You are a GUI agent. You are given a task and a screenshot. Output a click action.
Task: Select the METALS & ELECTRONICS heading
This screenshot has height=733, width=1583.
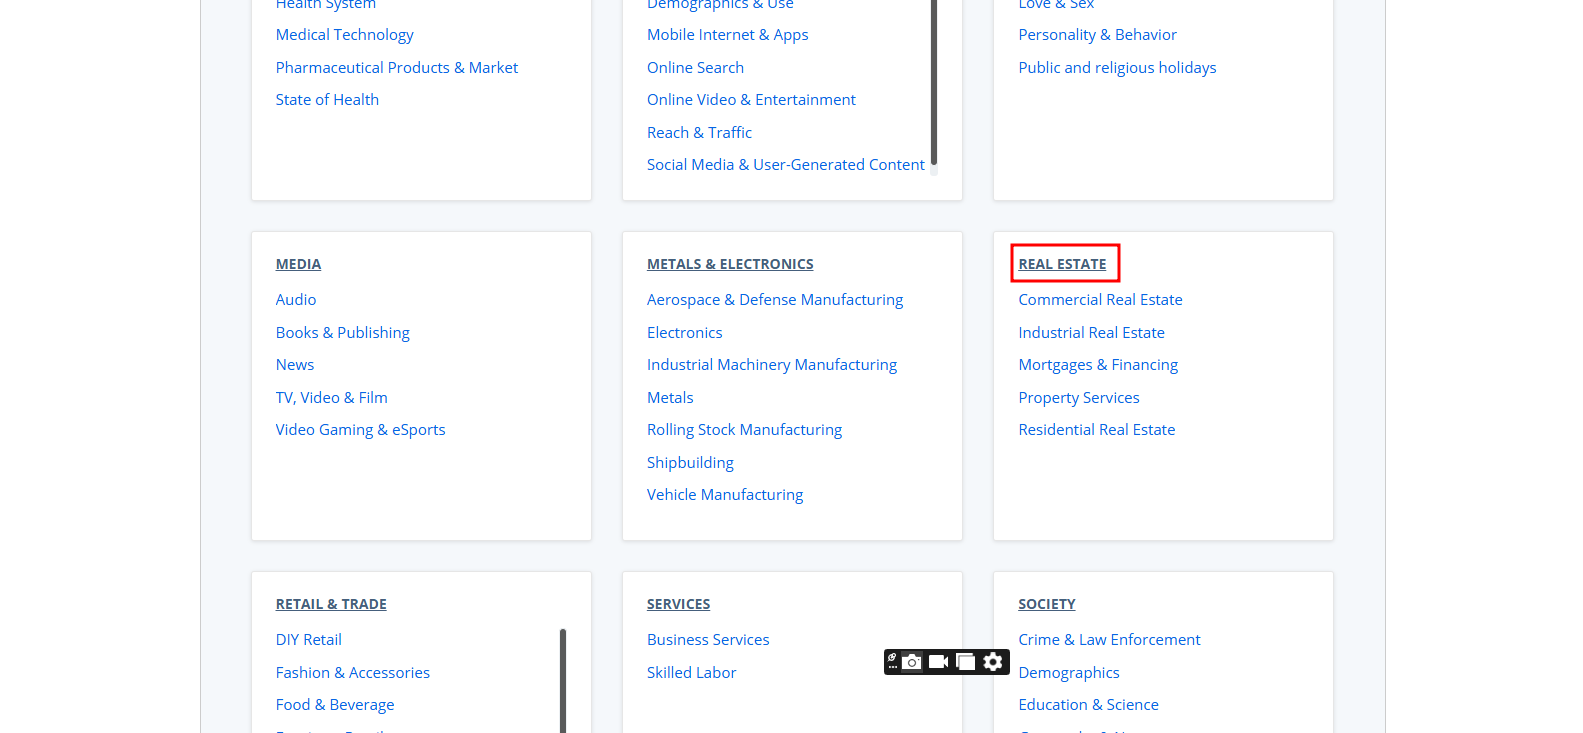click(x=730, y=264)
